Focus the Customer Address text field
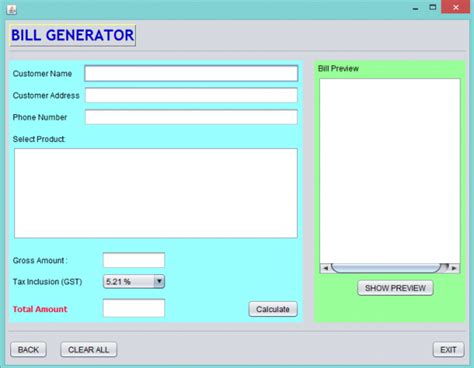 191,95
